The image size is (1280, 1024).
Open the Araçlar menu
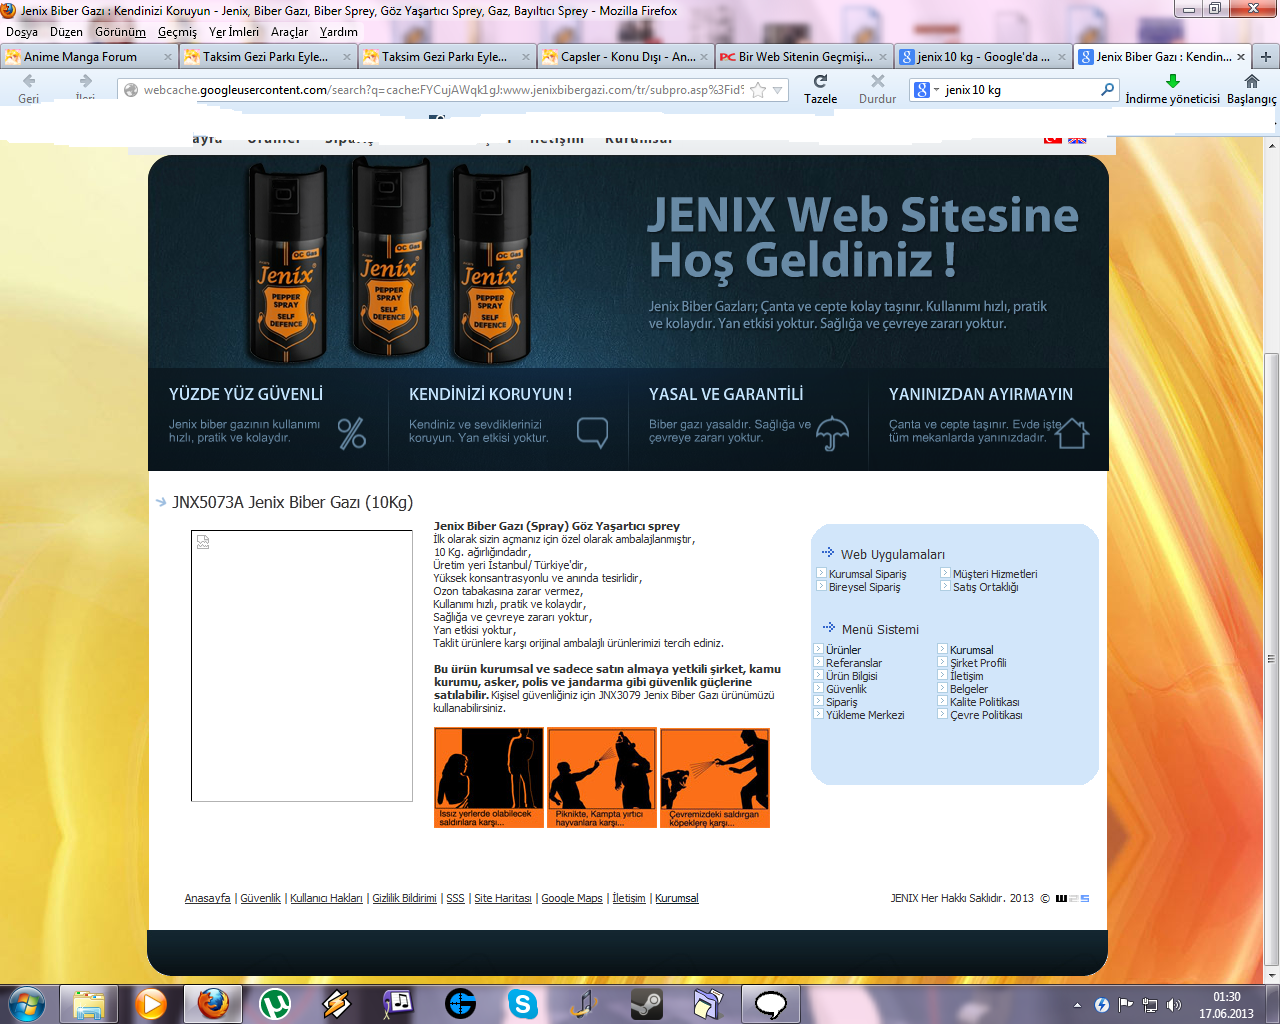[x=289, y=32]
